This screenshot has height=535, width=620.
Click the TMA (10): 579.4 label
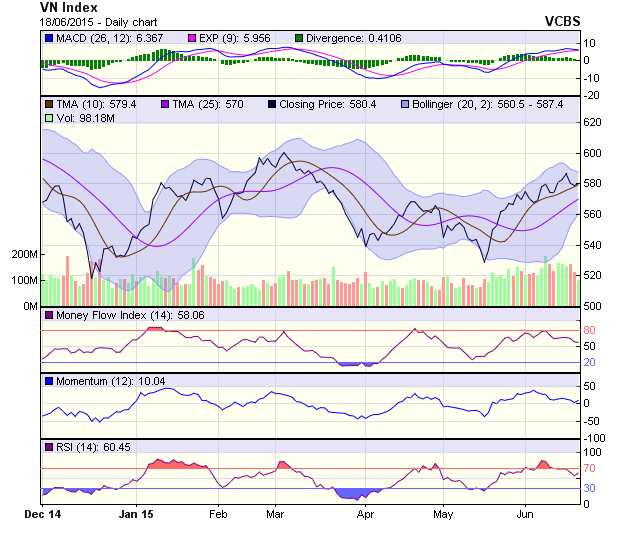[96, 104]
